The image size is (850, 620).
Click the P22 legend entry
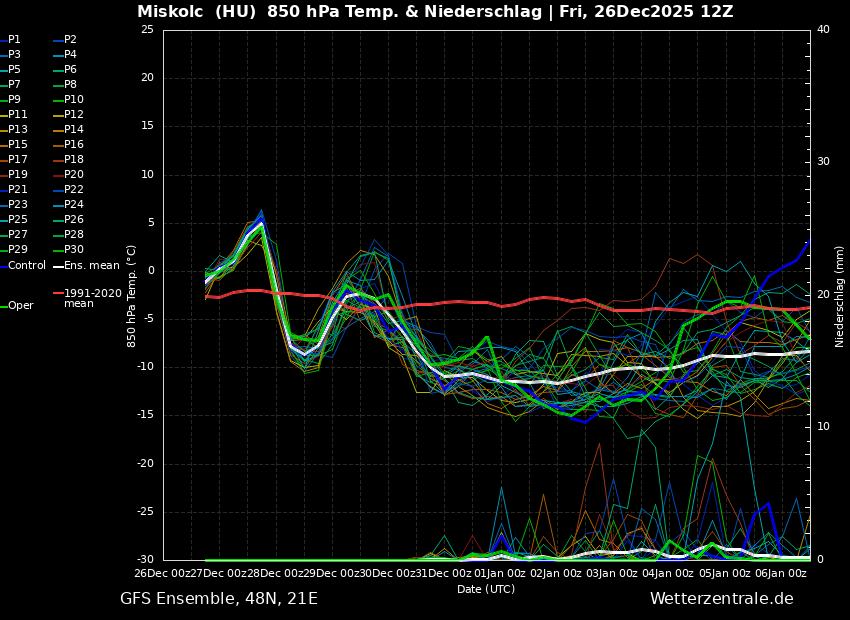[x=73, y=190]
